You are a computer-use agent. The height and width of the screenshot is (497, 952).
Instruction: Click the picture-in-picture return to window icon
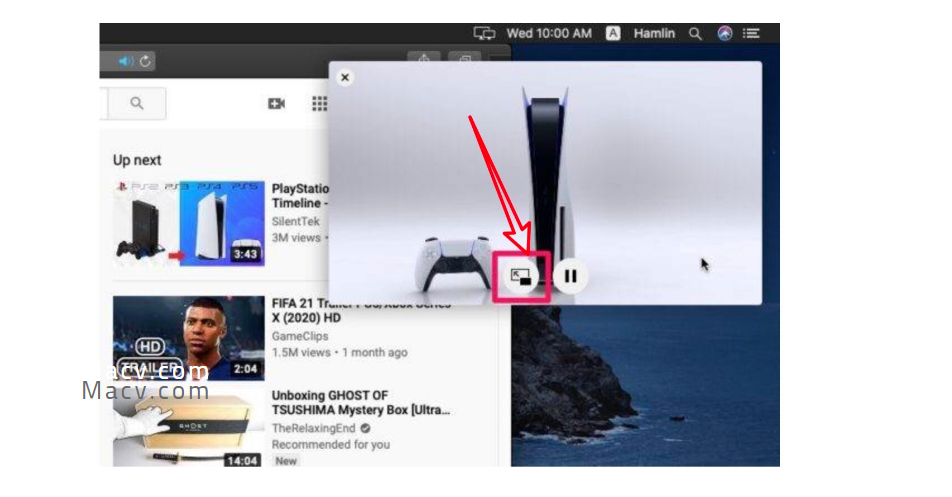coord(521,277)
